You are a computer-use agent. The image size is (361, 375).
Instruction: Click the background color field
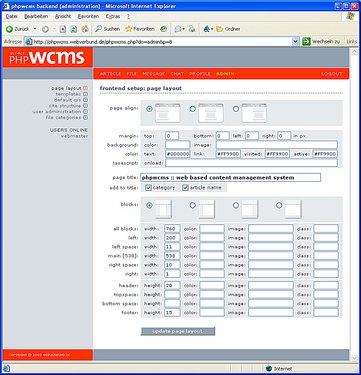(178, 145)
